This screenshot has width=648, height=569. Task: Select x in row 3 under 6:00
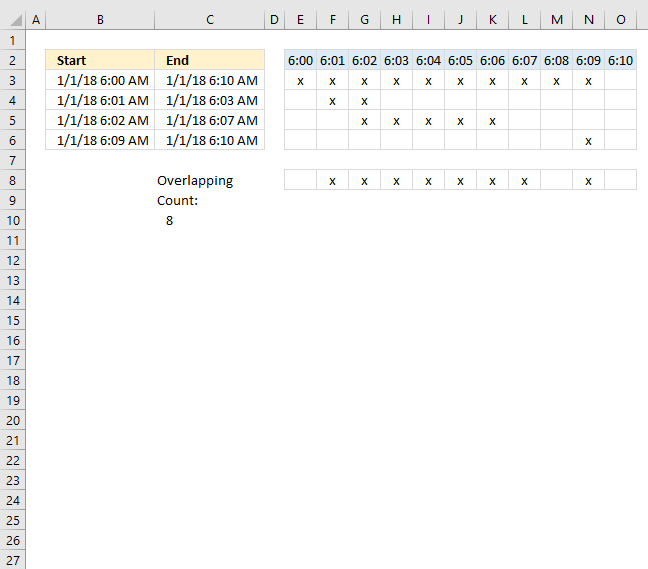tap(300, 80)
